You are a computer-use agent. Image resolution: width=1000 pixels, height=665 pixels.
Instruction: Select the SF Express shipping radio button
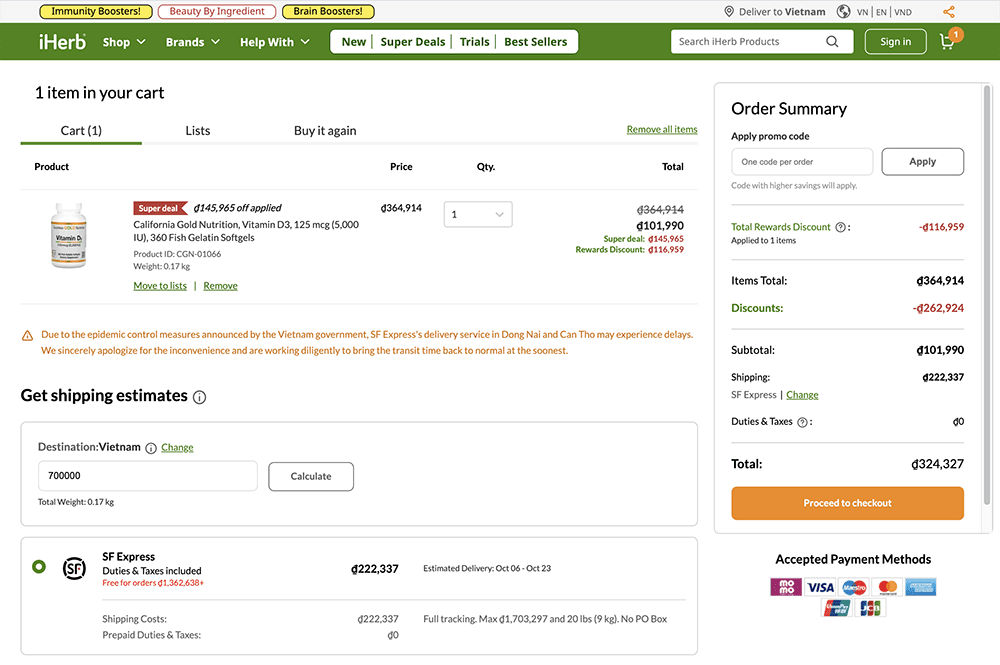point(38,566)
